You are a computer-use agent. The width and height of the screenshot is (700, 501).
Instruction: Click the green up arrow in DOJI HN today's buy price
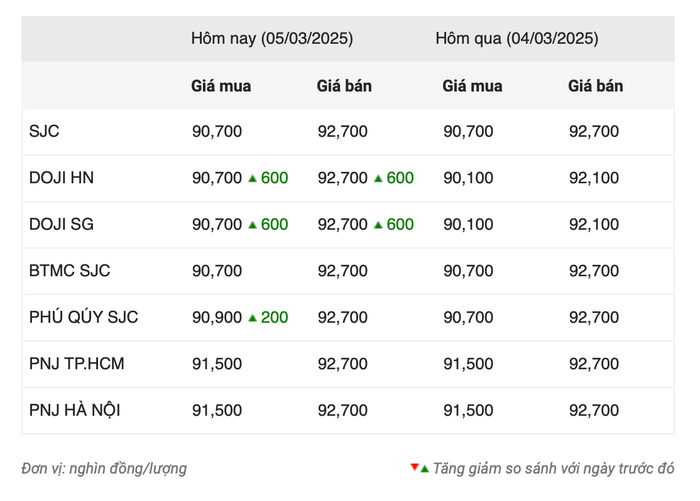click(252, 178)
